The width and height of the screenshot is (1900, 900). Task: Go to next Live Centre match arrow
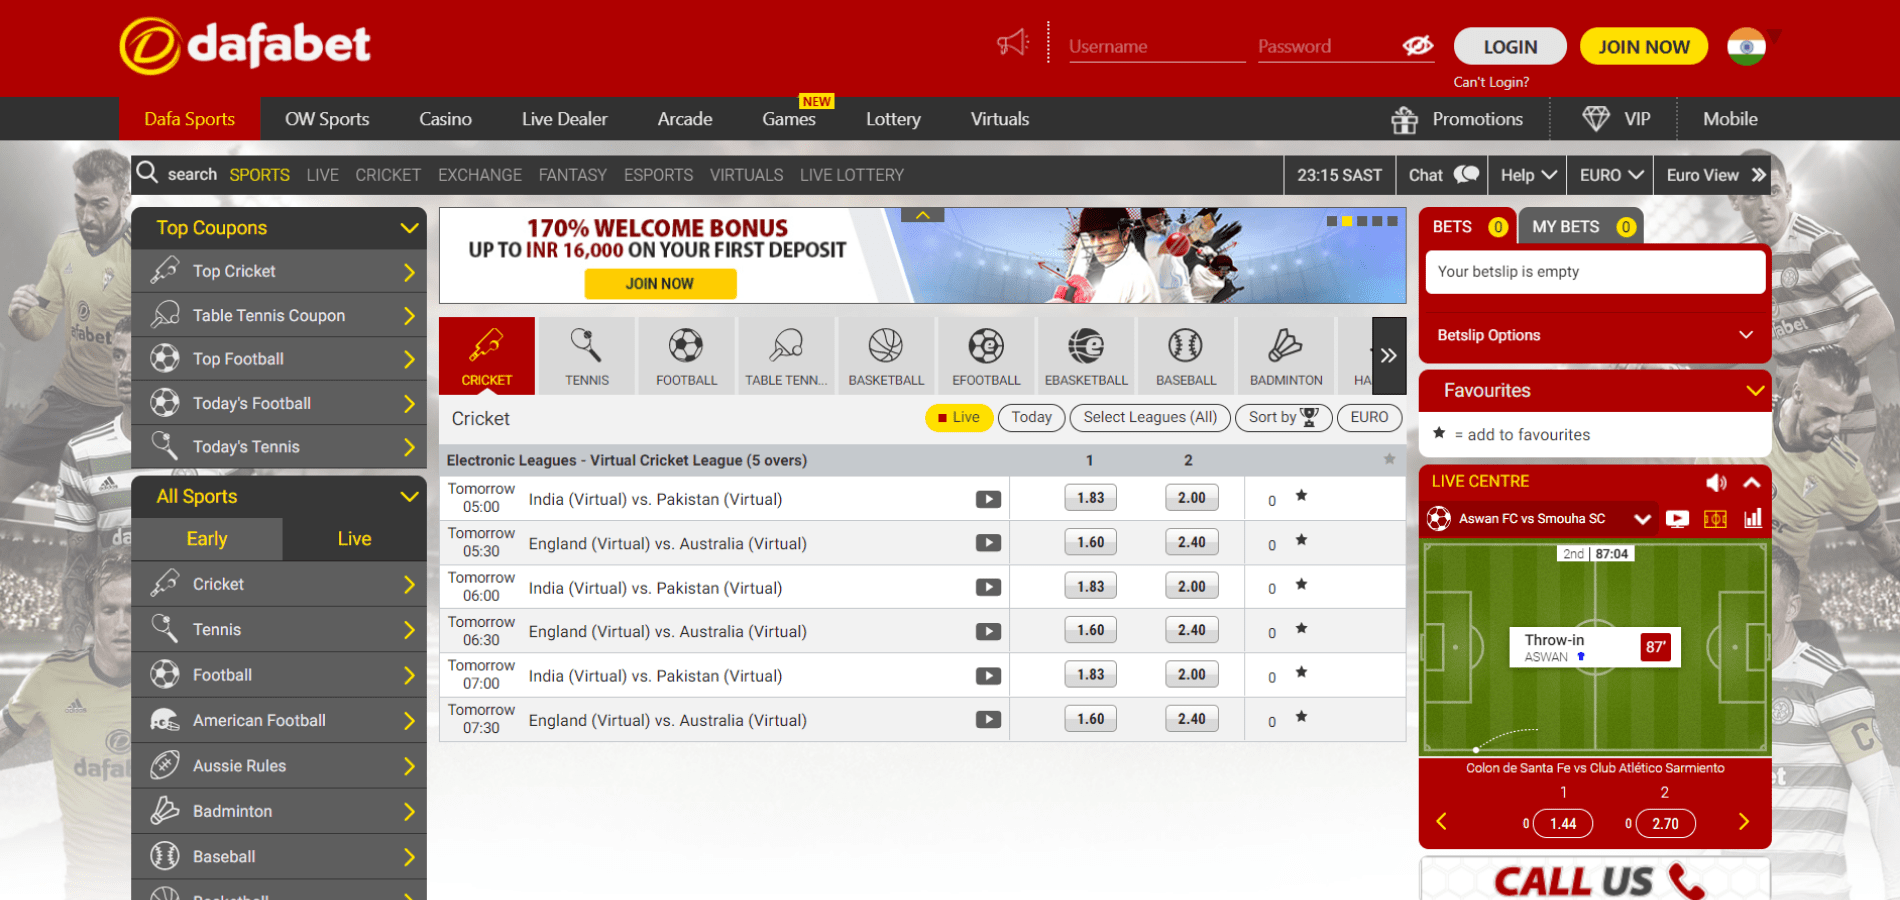[x=1744, y=821]
